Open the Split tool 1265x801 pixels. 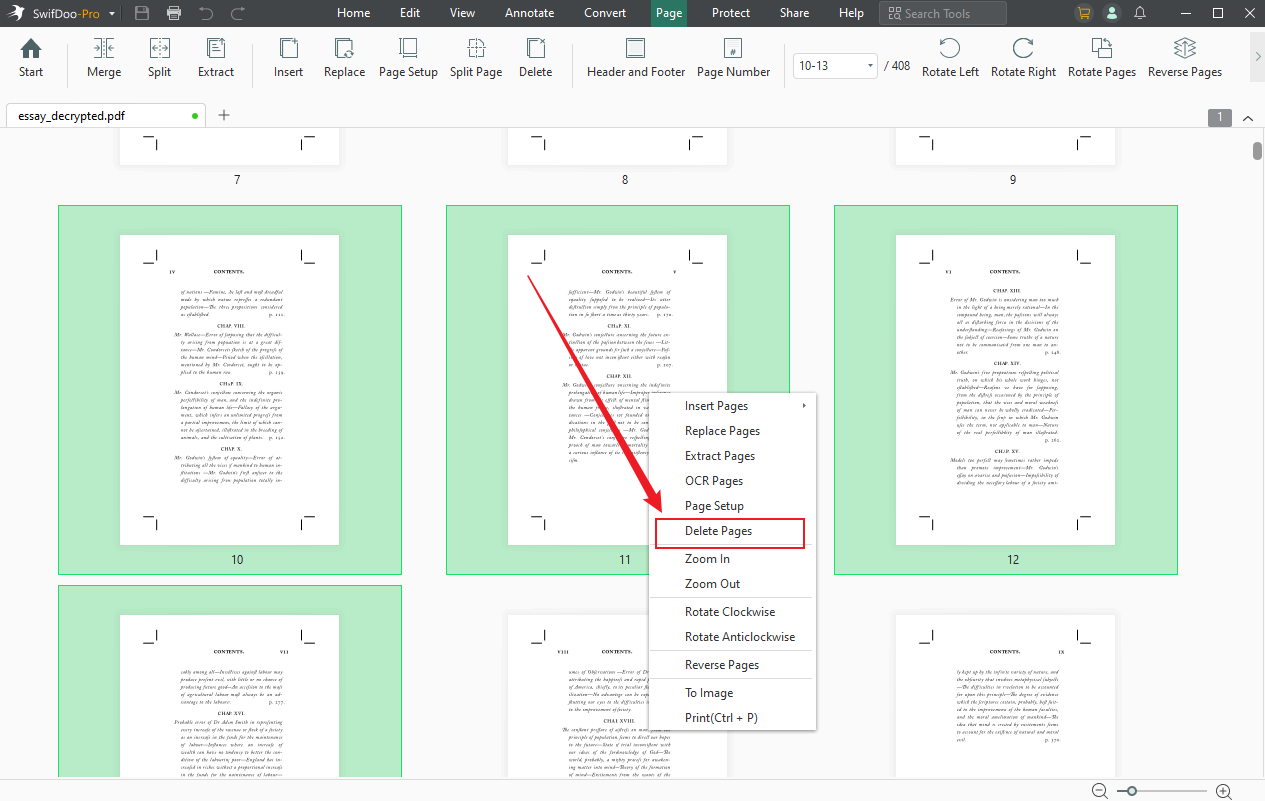tap(160, 58)
